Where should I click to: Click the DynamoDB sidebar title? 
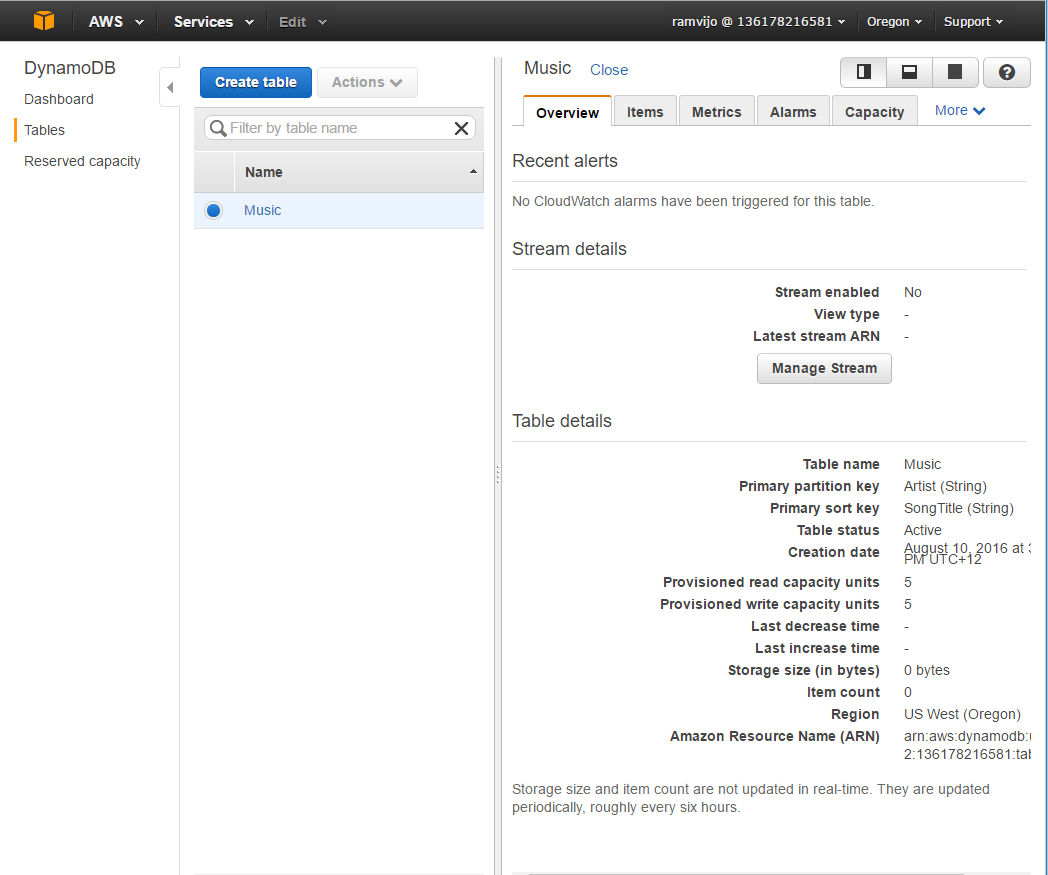(x=70, y=68)
